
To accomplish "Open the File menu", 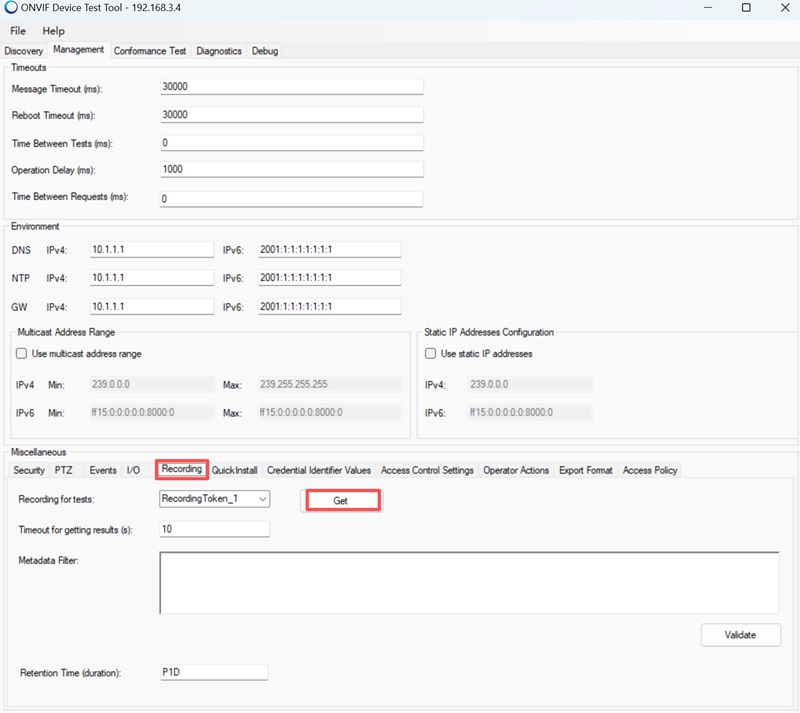I will pyautogui.click(x=18, y=31).
